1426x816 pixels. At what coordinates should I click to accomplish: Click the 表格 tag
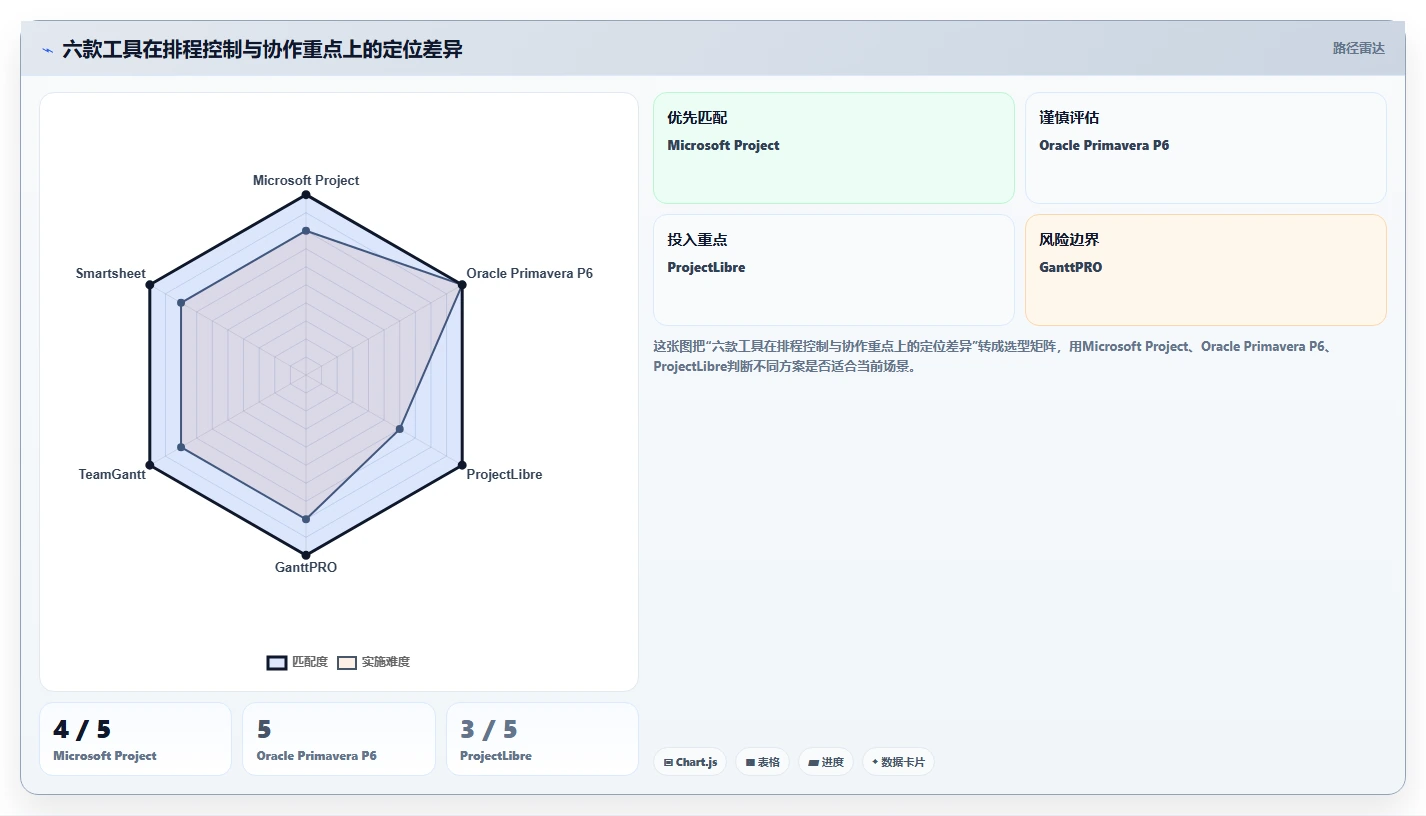[762, 762]
